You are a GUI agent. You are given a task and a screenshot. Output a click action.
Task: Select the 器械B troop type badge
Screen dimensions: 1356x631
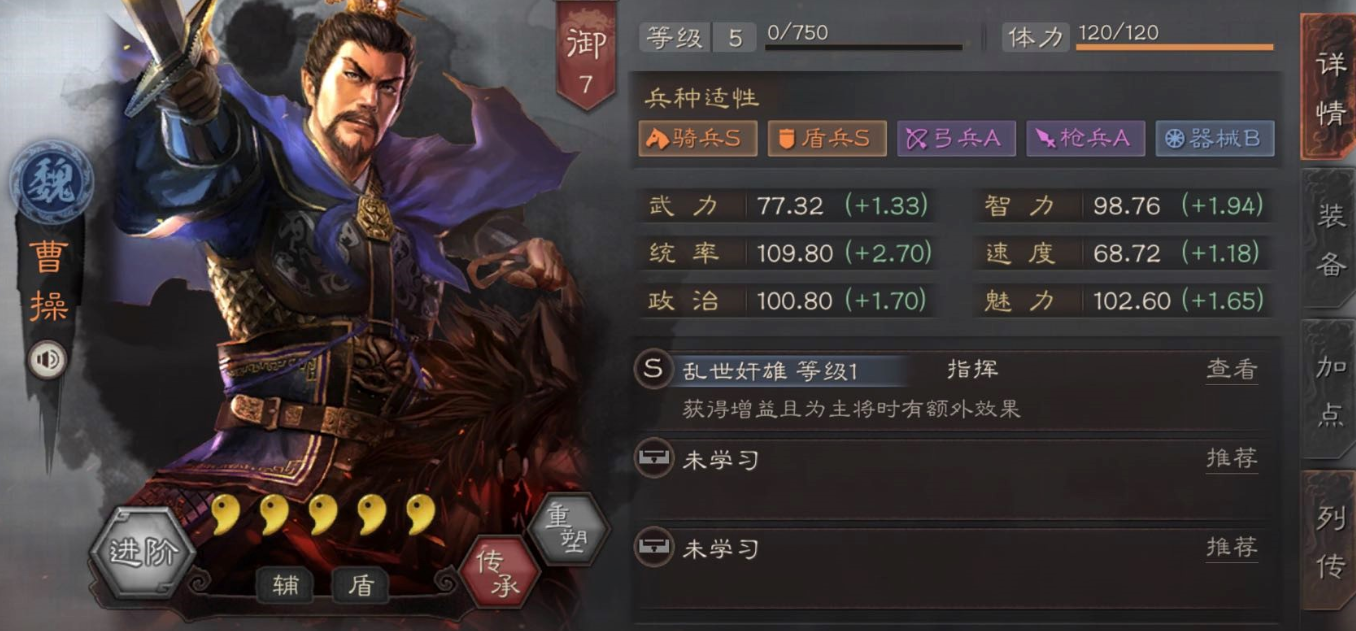point(1215,139)
